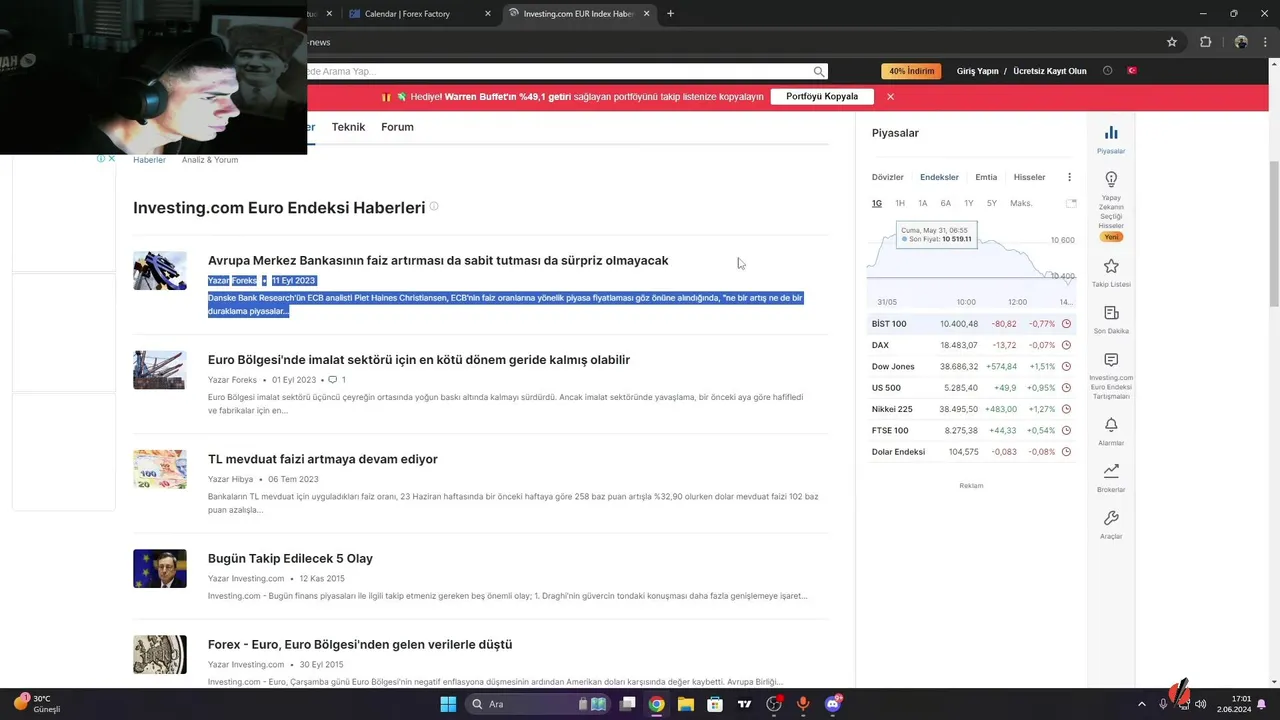Click the info icon beside page heading

(x=434, y=206)
